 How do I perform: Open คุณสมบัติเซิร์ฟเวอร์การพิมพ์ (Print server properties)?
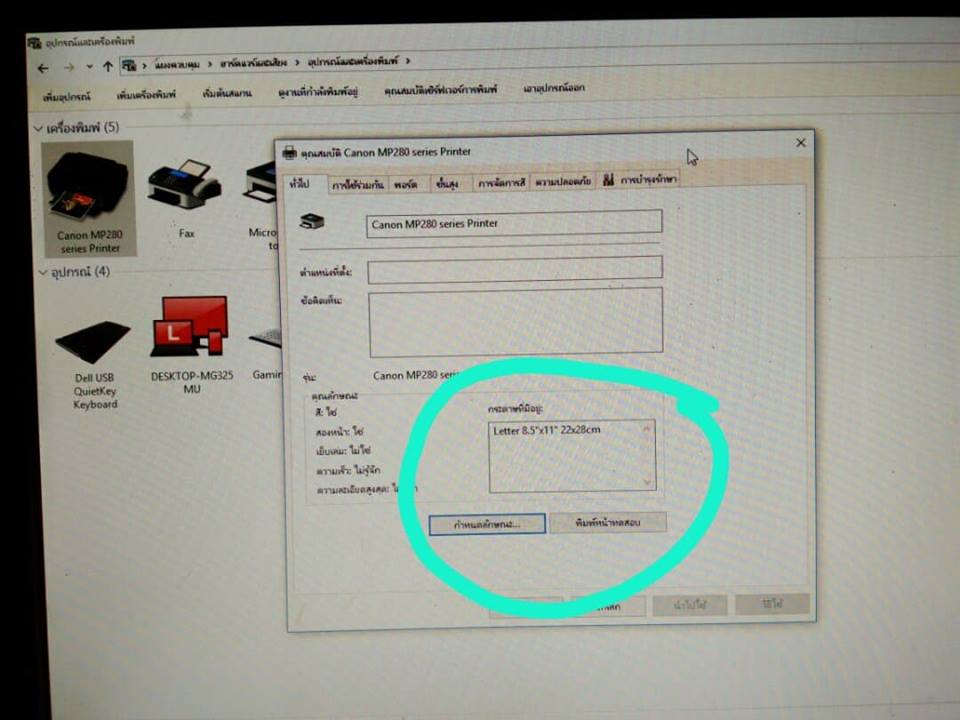440,90
